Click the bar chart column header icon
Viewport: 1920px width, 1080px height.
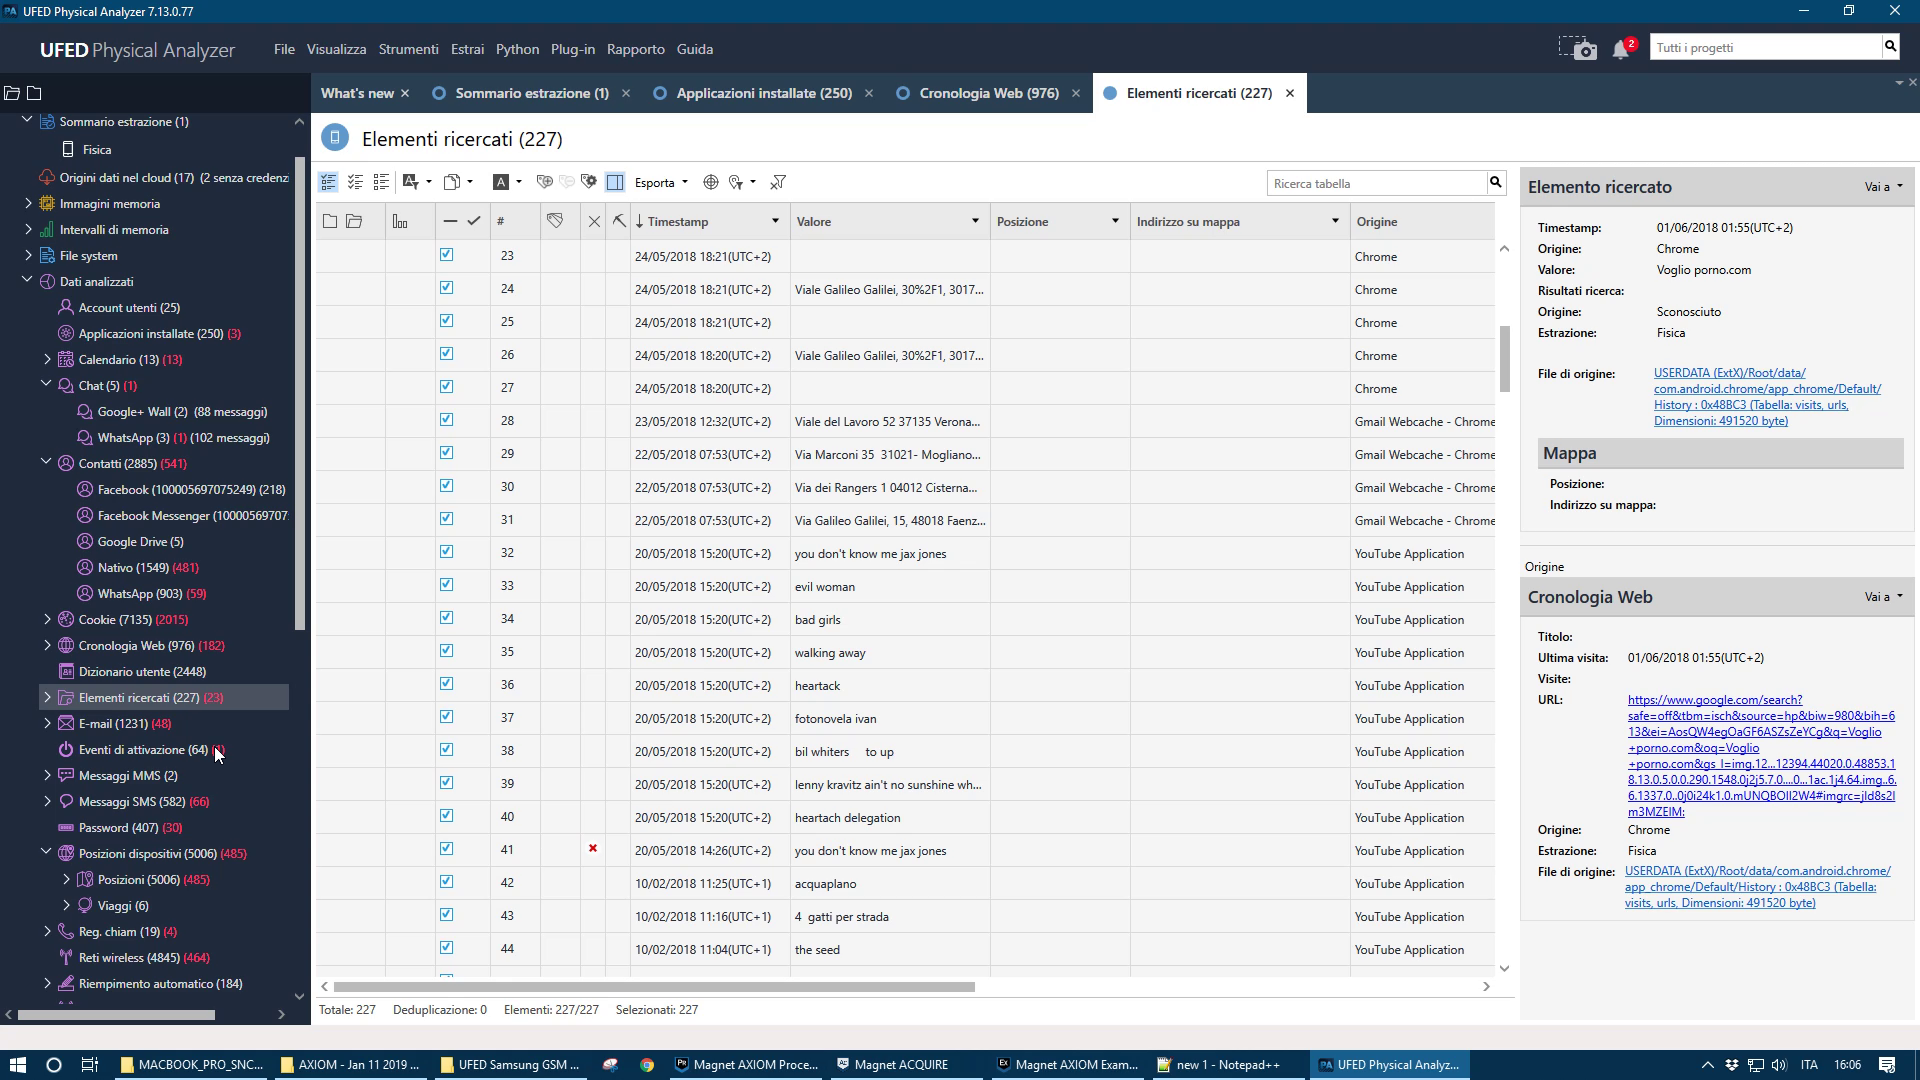[400, 221]
